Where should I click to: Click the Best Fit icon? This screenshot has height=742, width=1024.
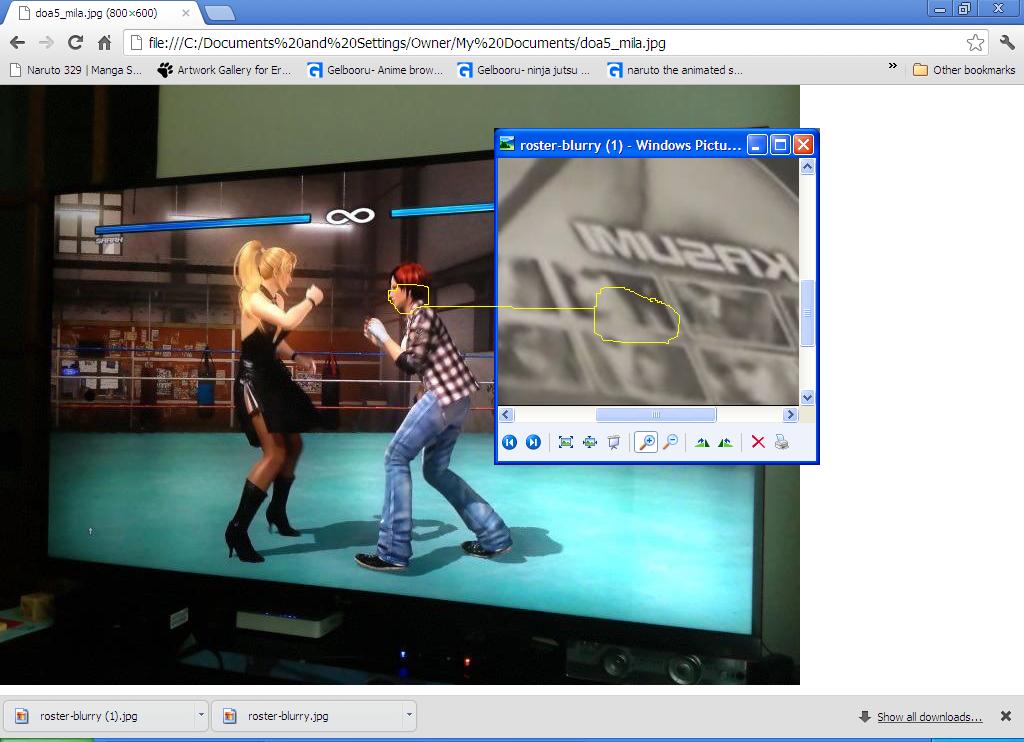[x=566, y=442]
